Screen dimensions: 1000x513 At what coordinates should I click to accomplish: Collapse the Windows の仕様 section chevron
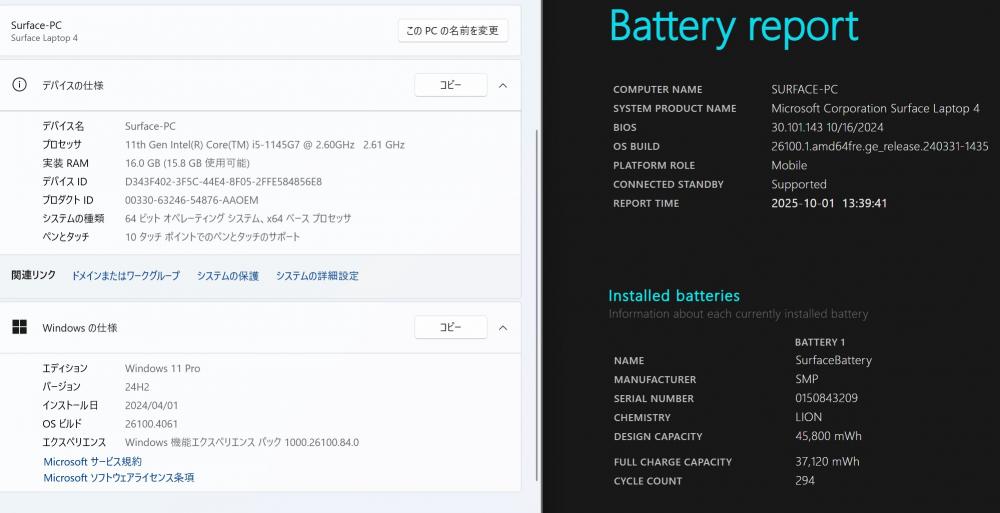tap(503, 328)
